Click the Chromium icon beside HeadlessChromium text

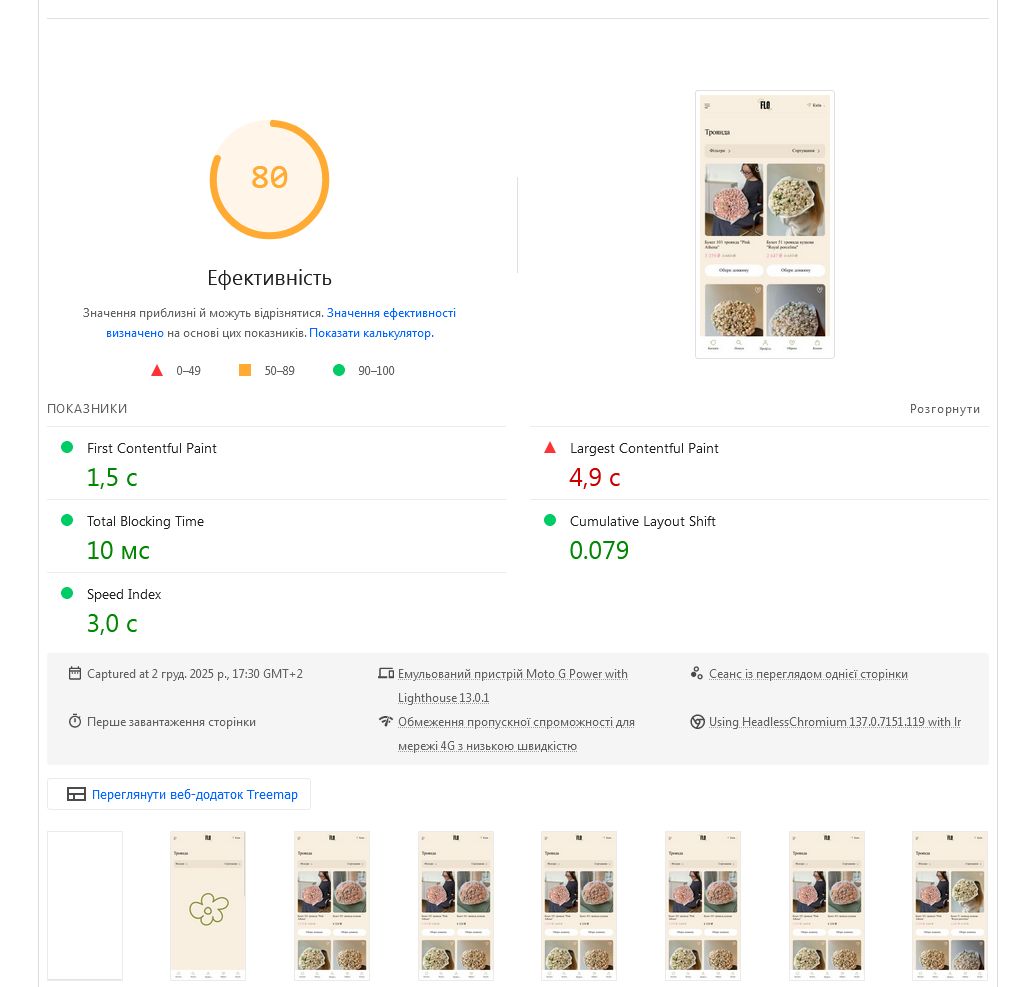(x=698, y=722)
